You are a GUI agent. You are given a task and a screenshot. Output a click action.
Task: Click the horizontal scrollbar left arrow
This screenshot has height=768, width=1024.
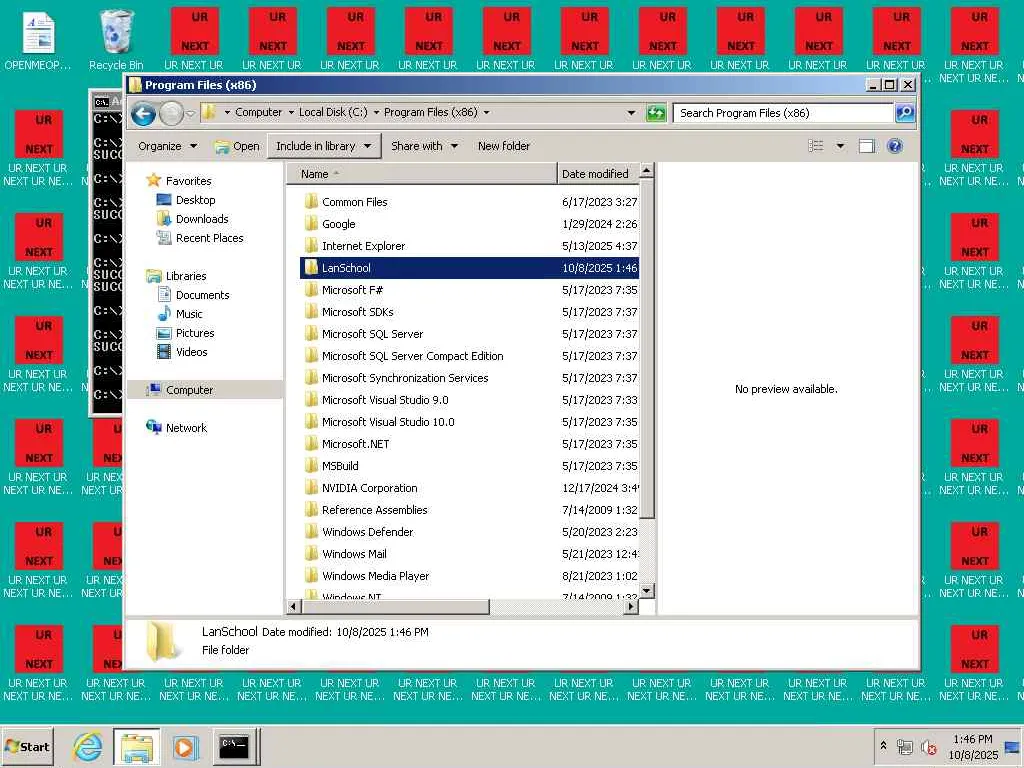pyautogui.click(x=293, y=607)
